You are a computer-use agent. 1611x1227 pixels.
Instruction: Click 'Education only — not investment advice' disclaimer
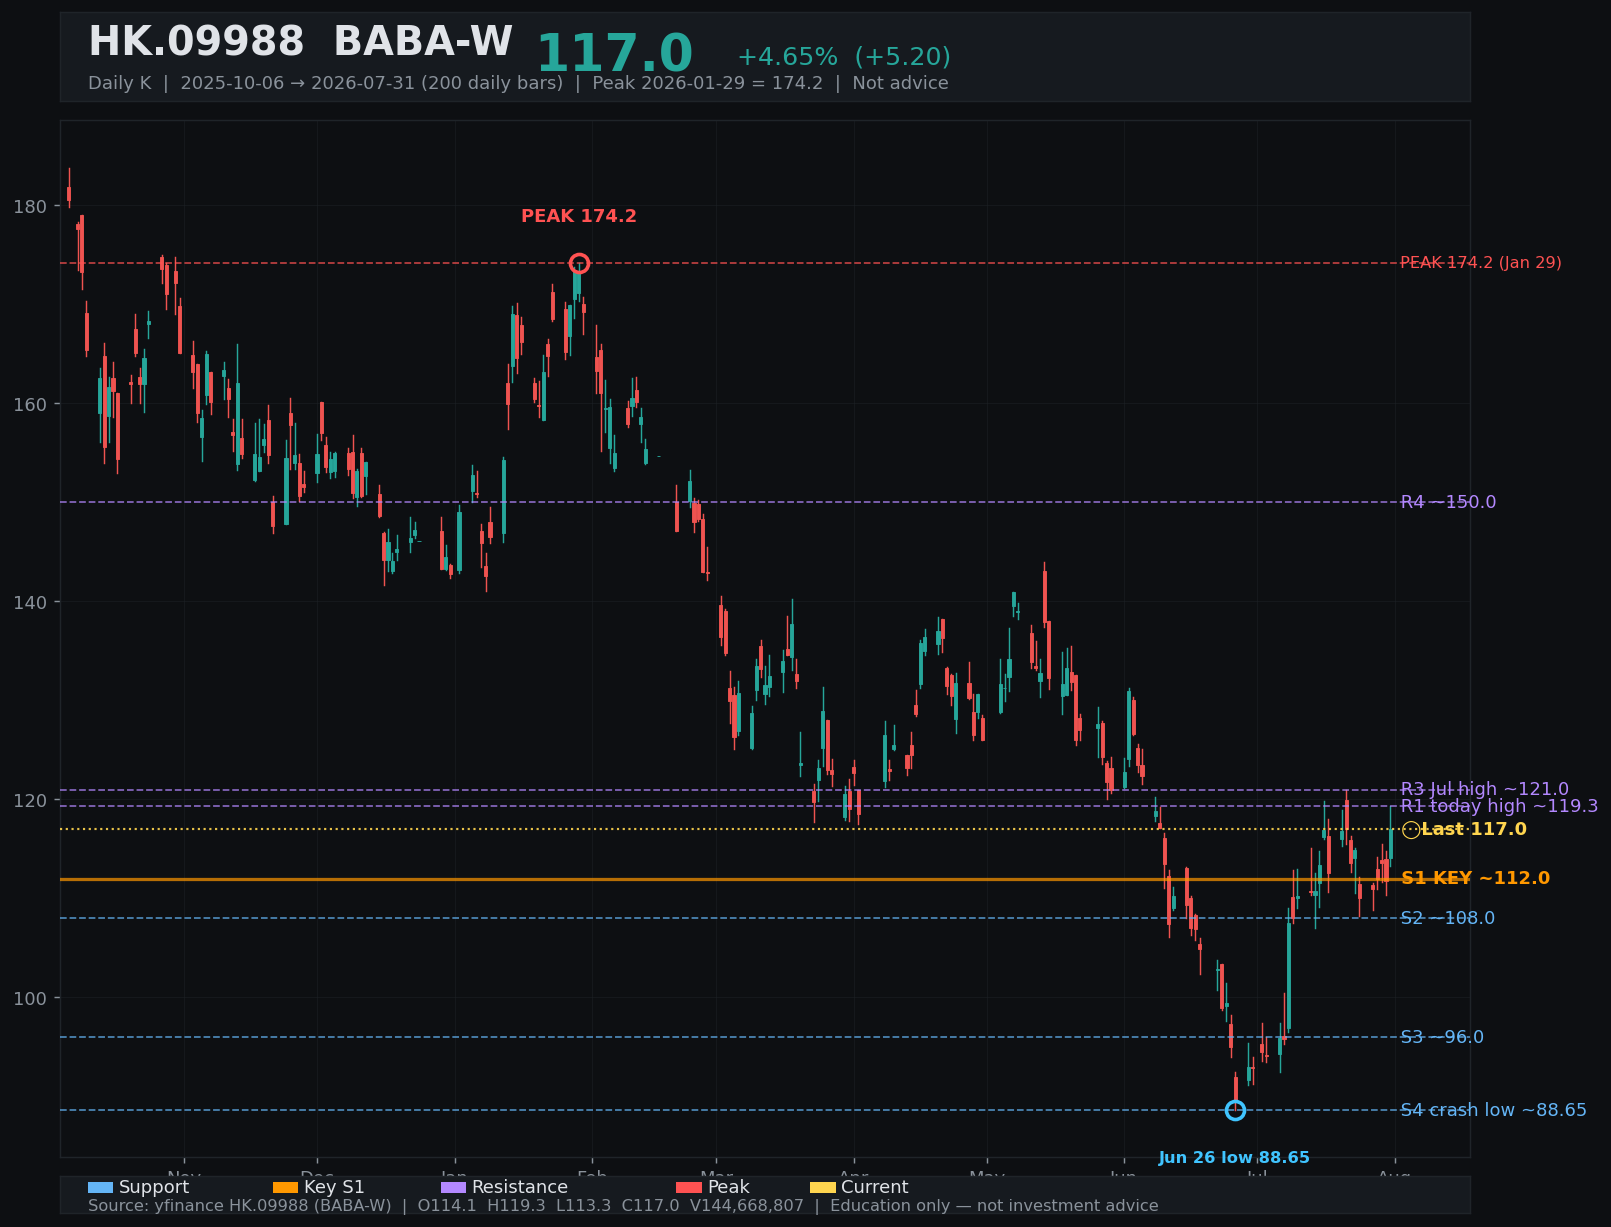(x=994, y=1206)
